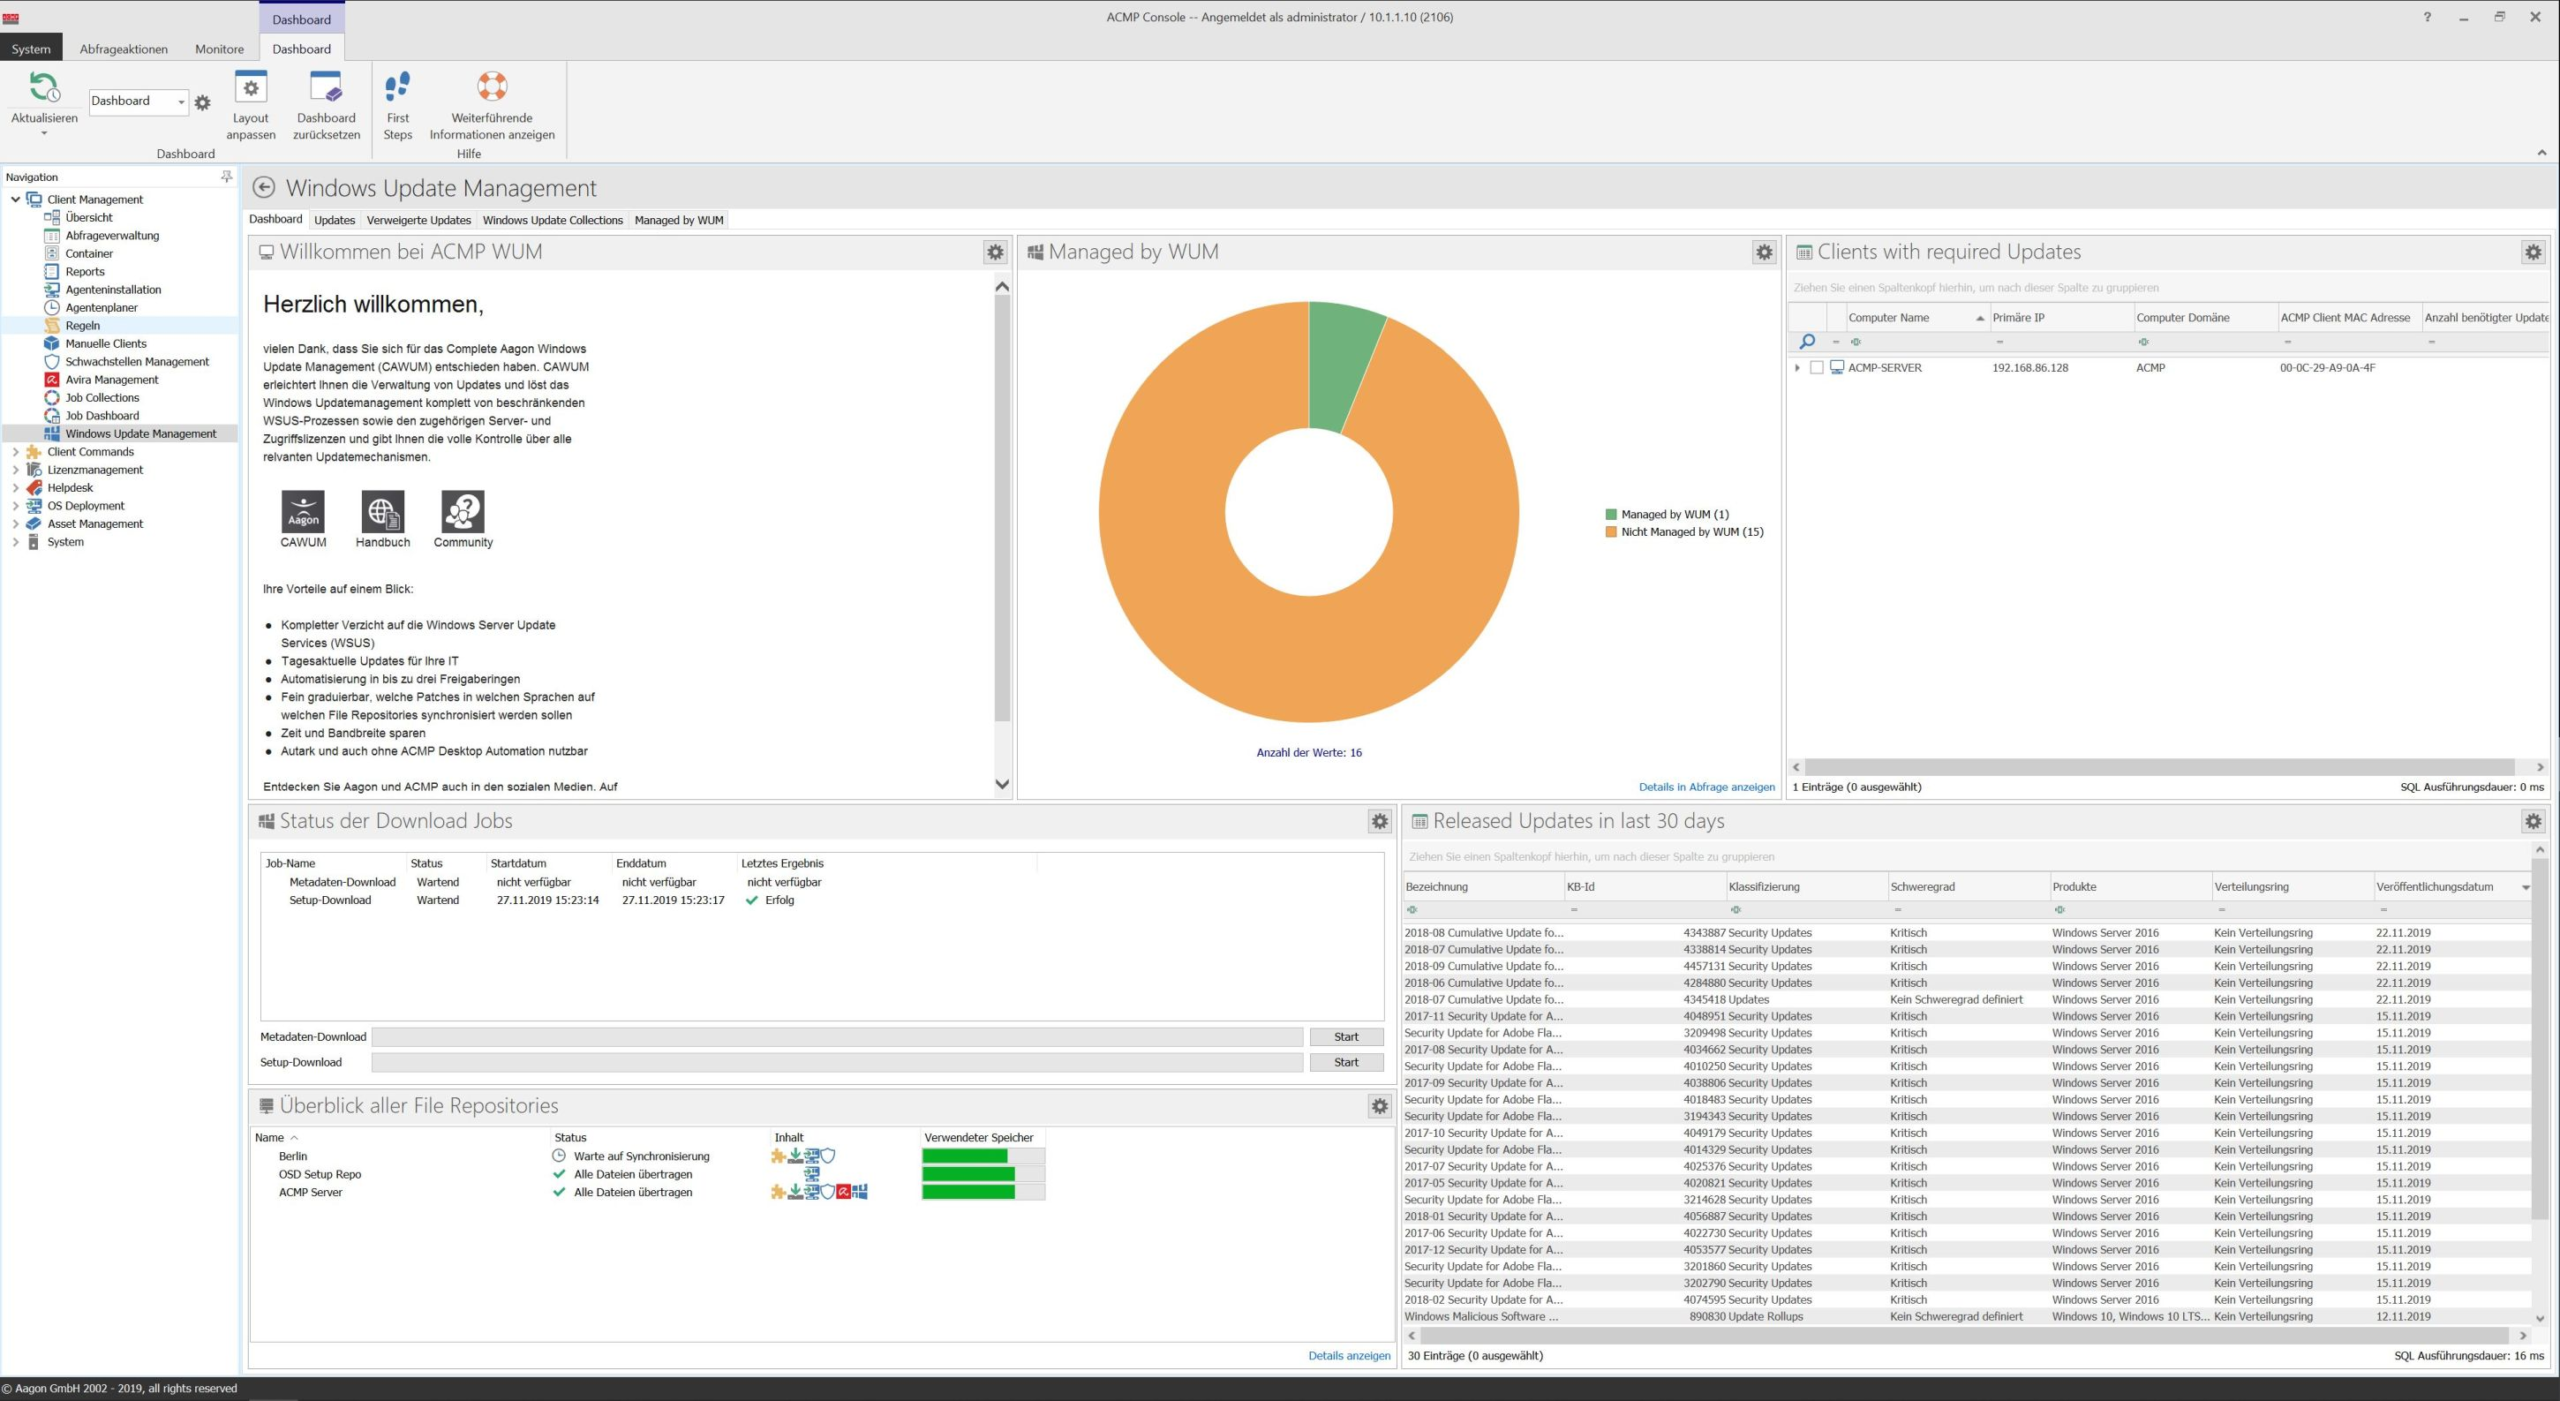Open settings gear of Managed by WUM panel
The height and width of the screenshot is (1401, 2560).
click(x=1764, y=252)
